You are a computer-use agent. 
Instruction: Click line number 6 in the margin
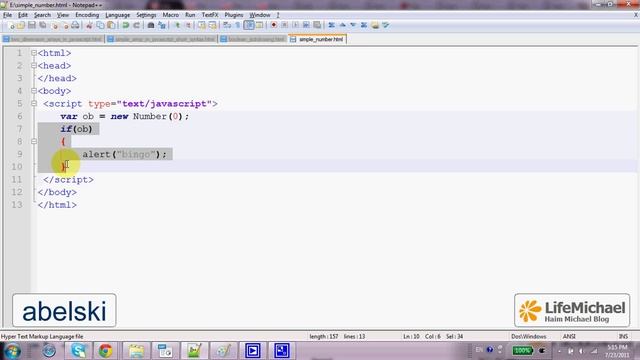click(20, 116)
